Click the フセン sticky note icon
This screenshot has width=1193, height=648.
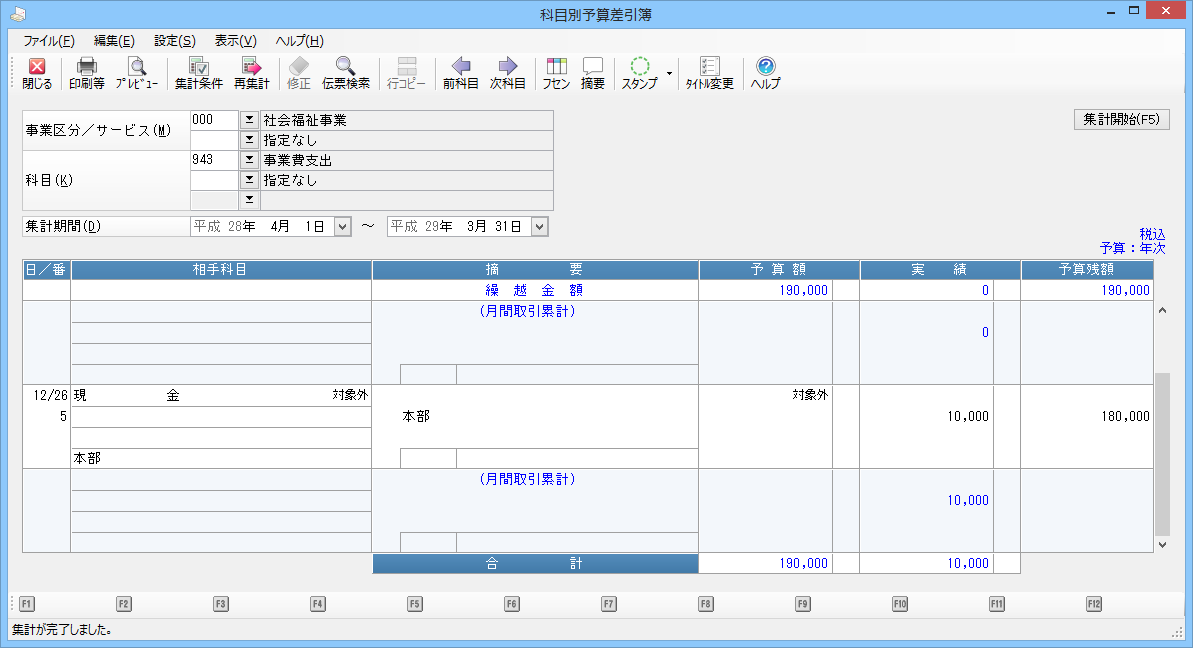point(556,73)
